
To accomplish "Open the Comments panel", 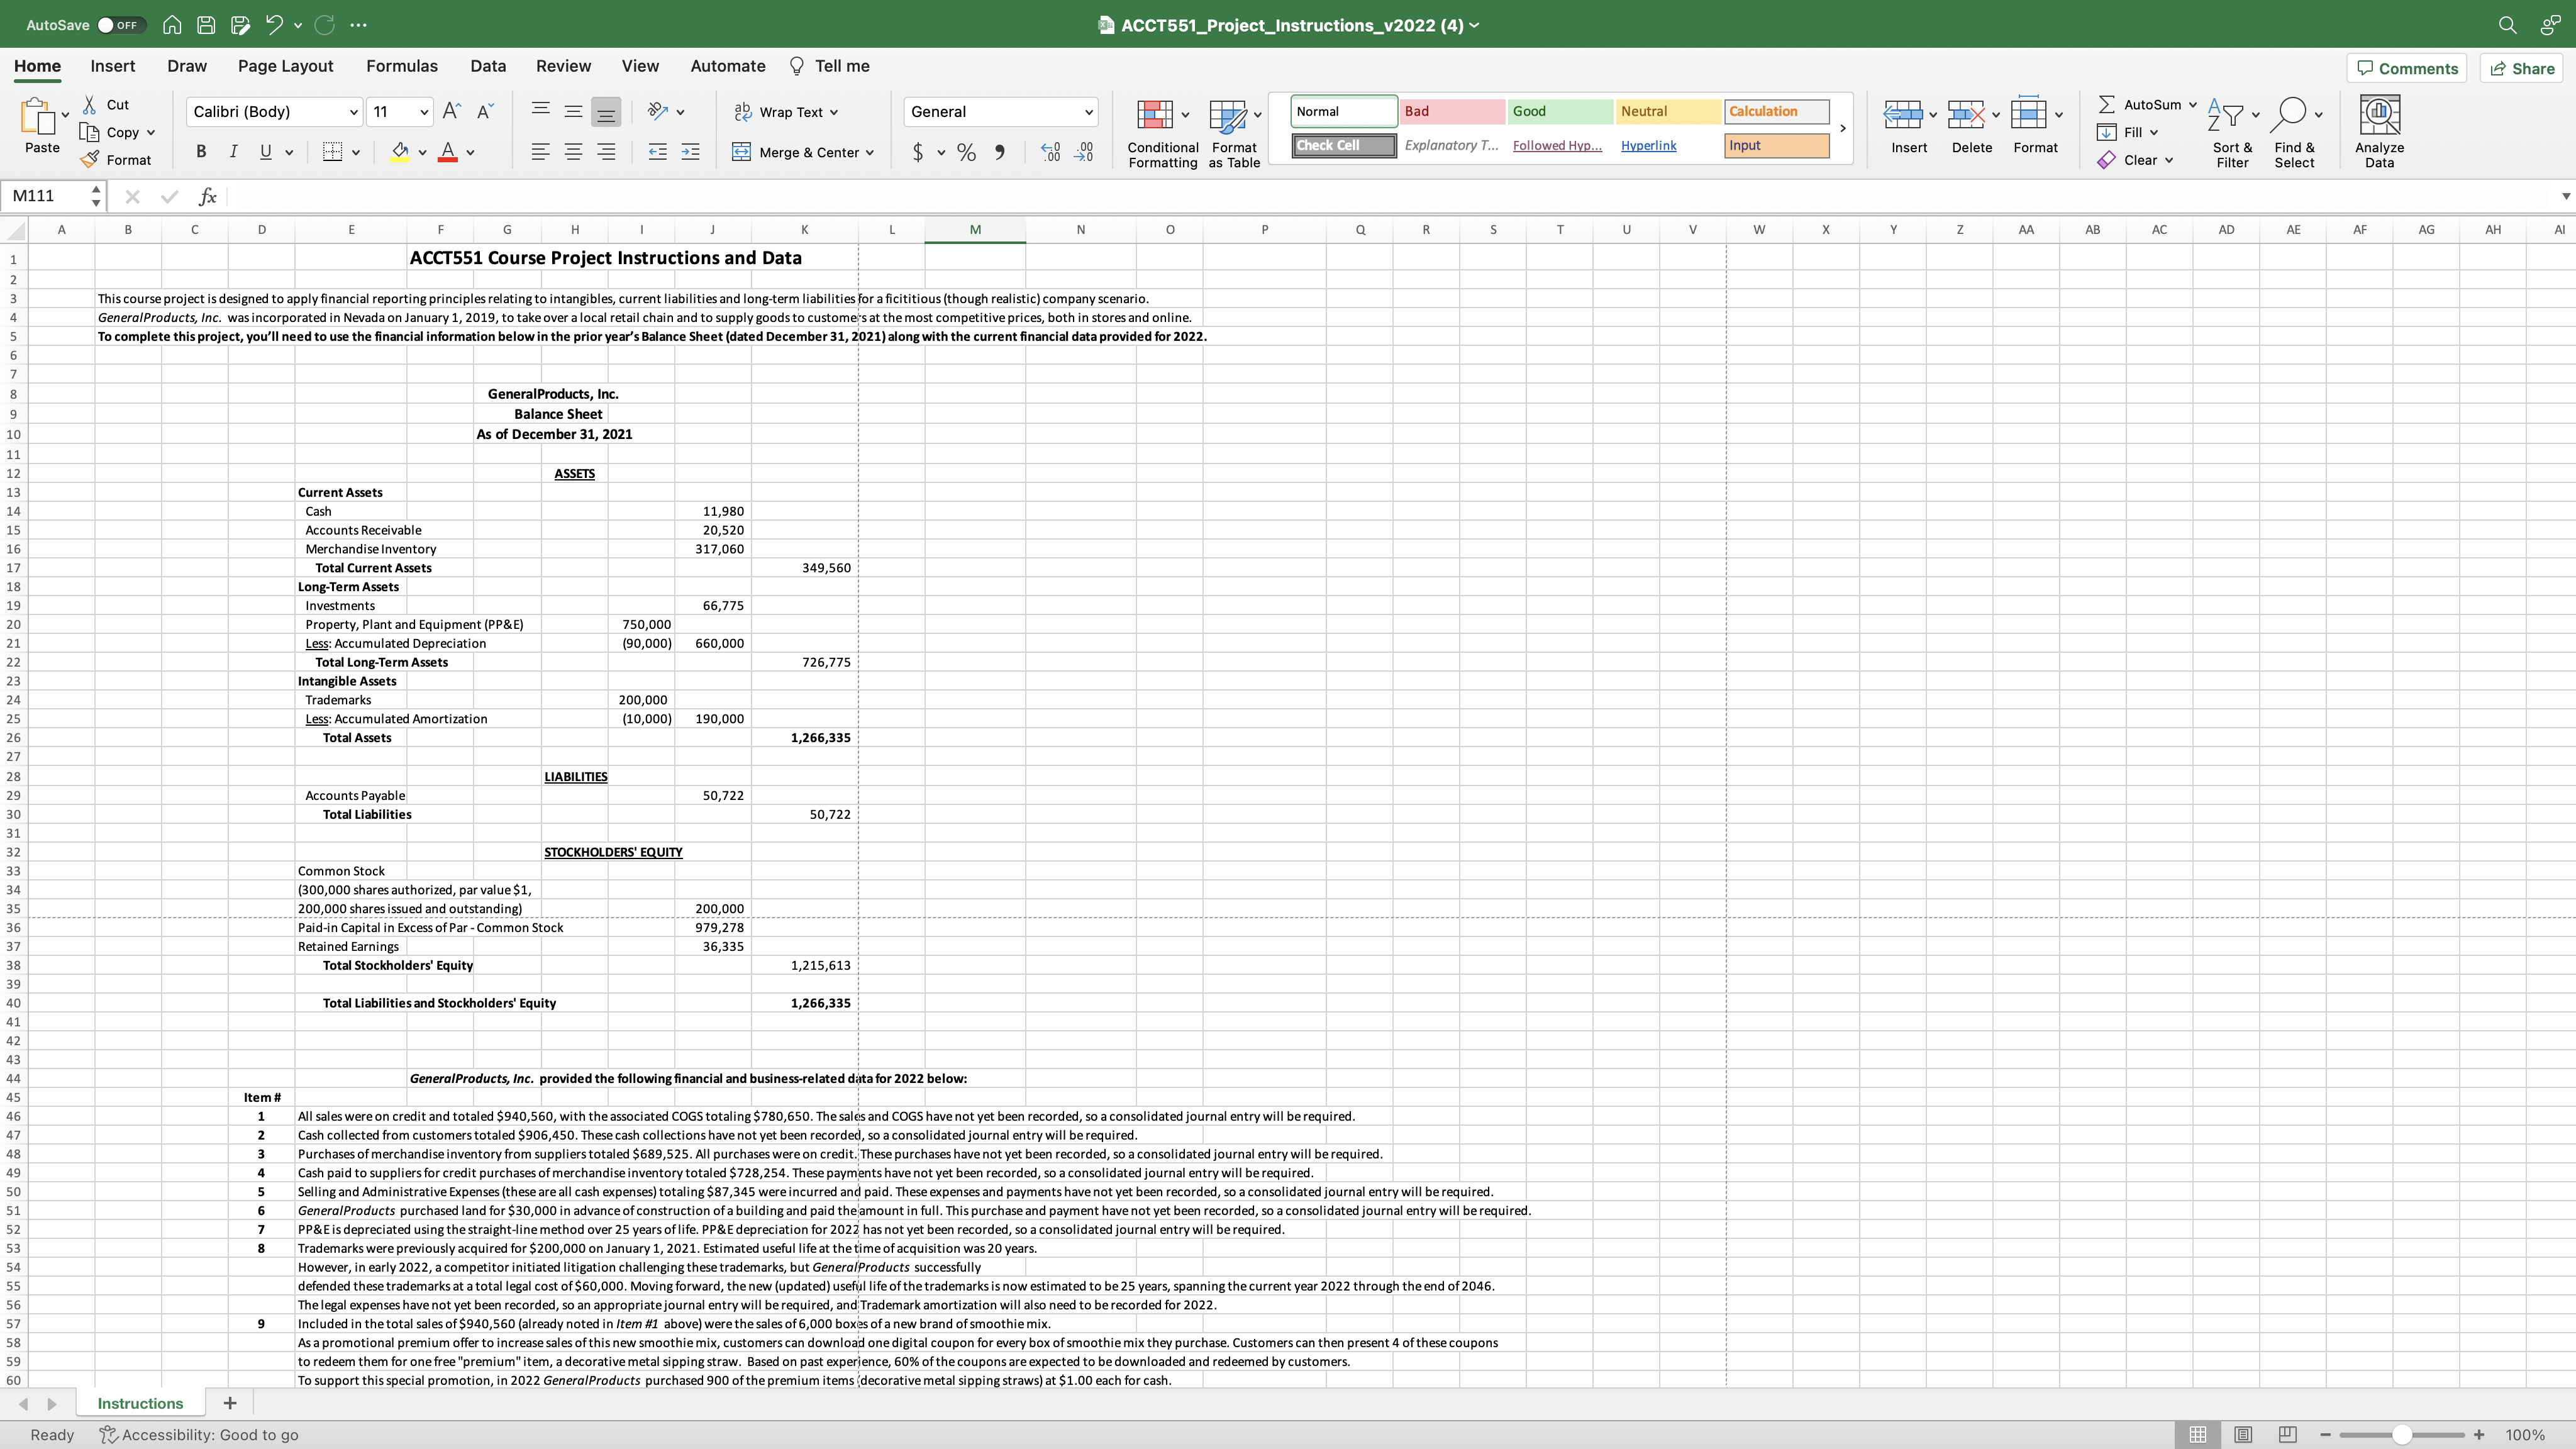I will coord(2406,68).
